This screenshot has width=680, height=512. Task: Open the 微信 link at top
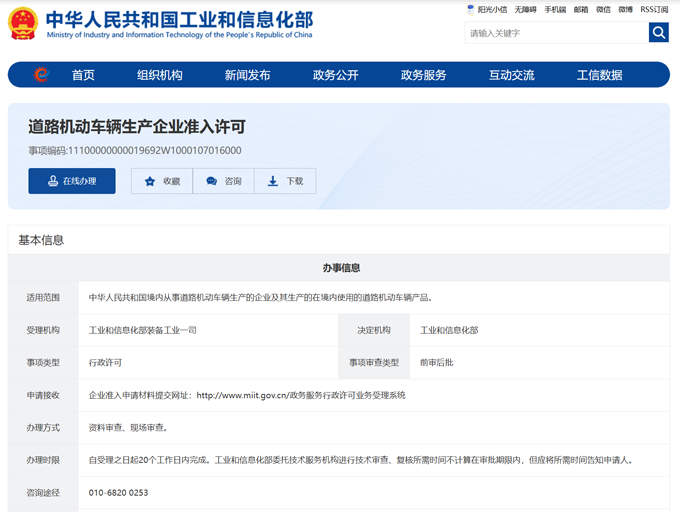tap(603, 10)
